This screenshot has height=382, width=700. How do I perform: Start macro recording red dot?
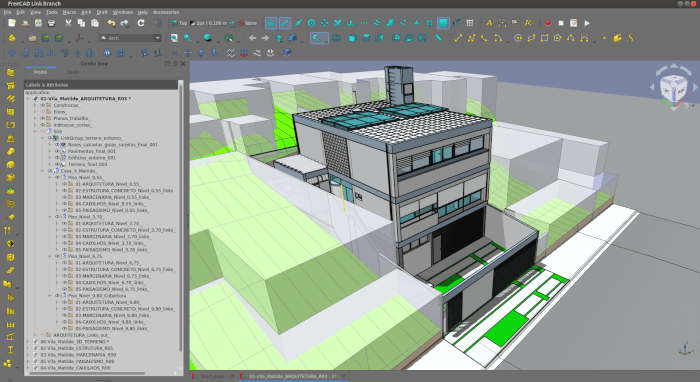tap(548, 23)
